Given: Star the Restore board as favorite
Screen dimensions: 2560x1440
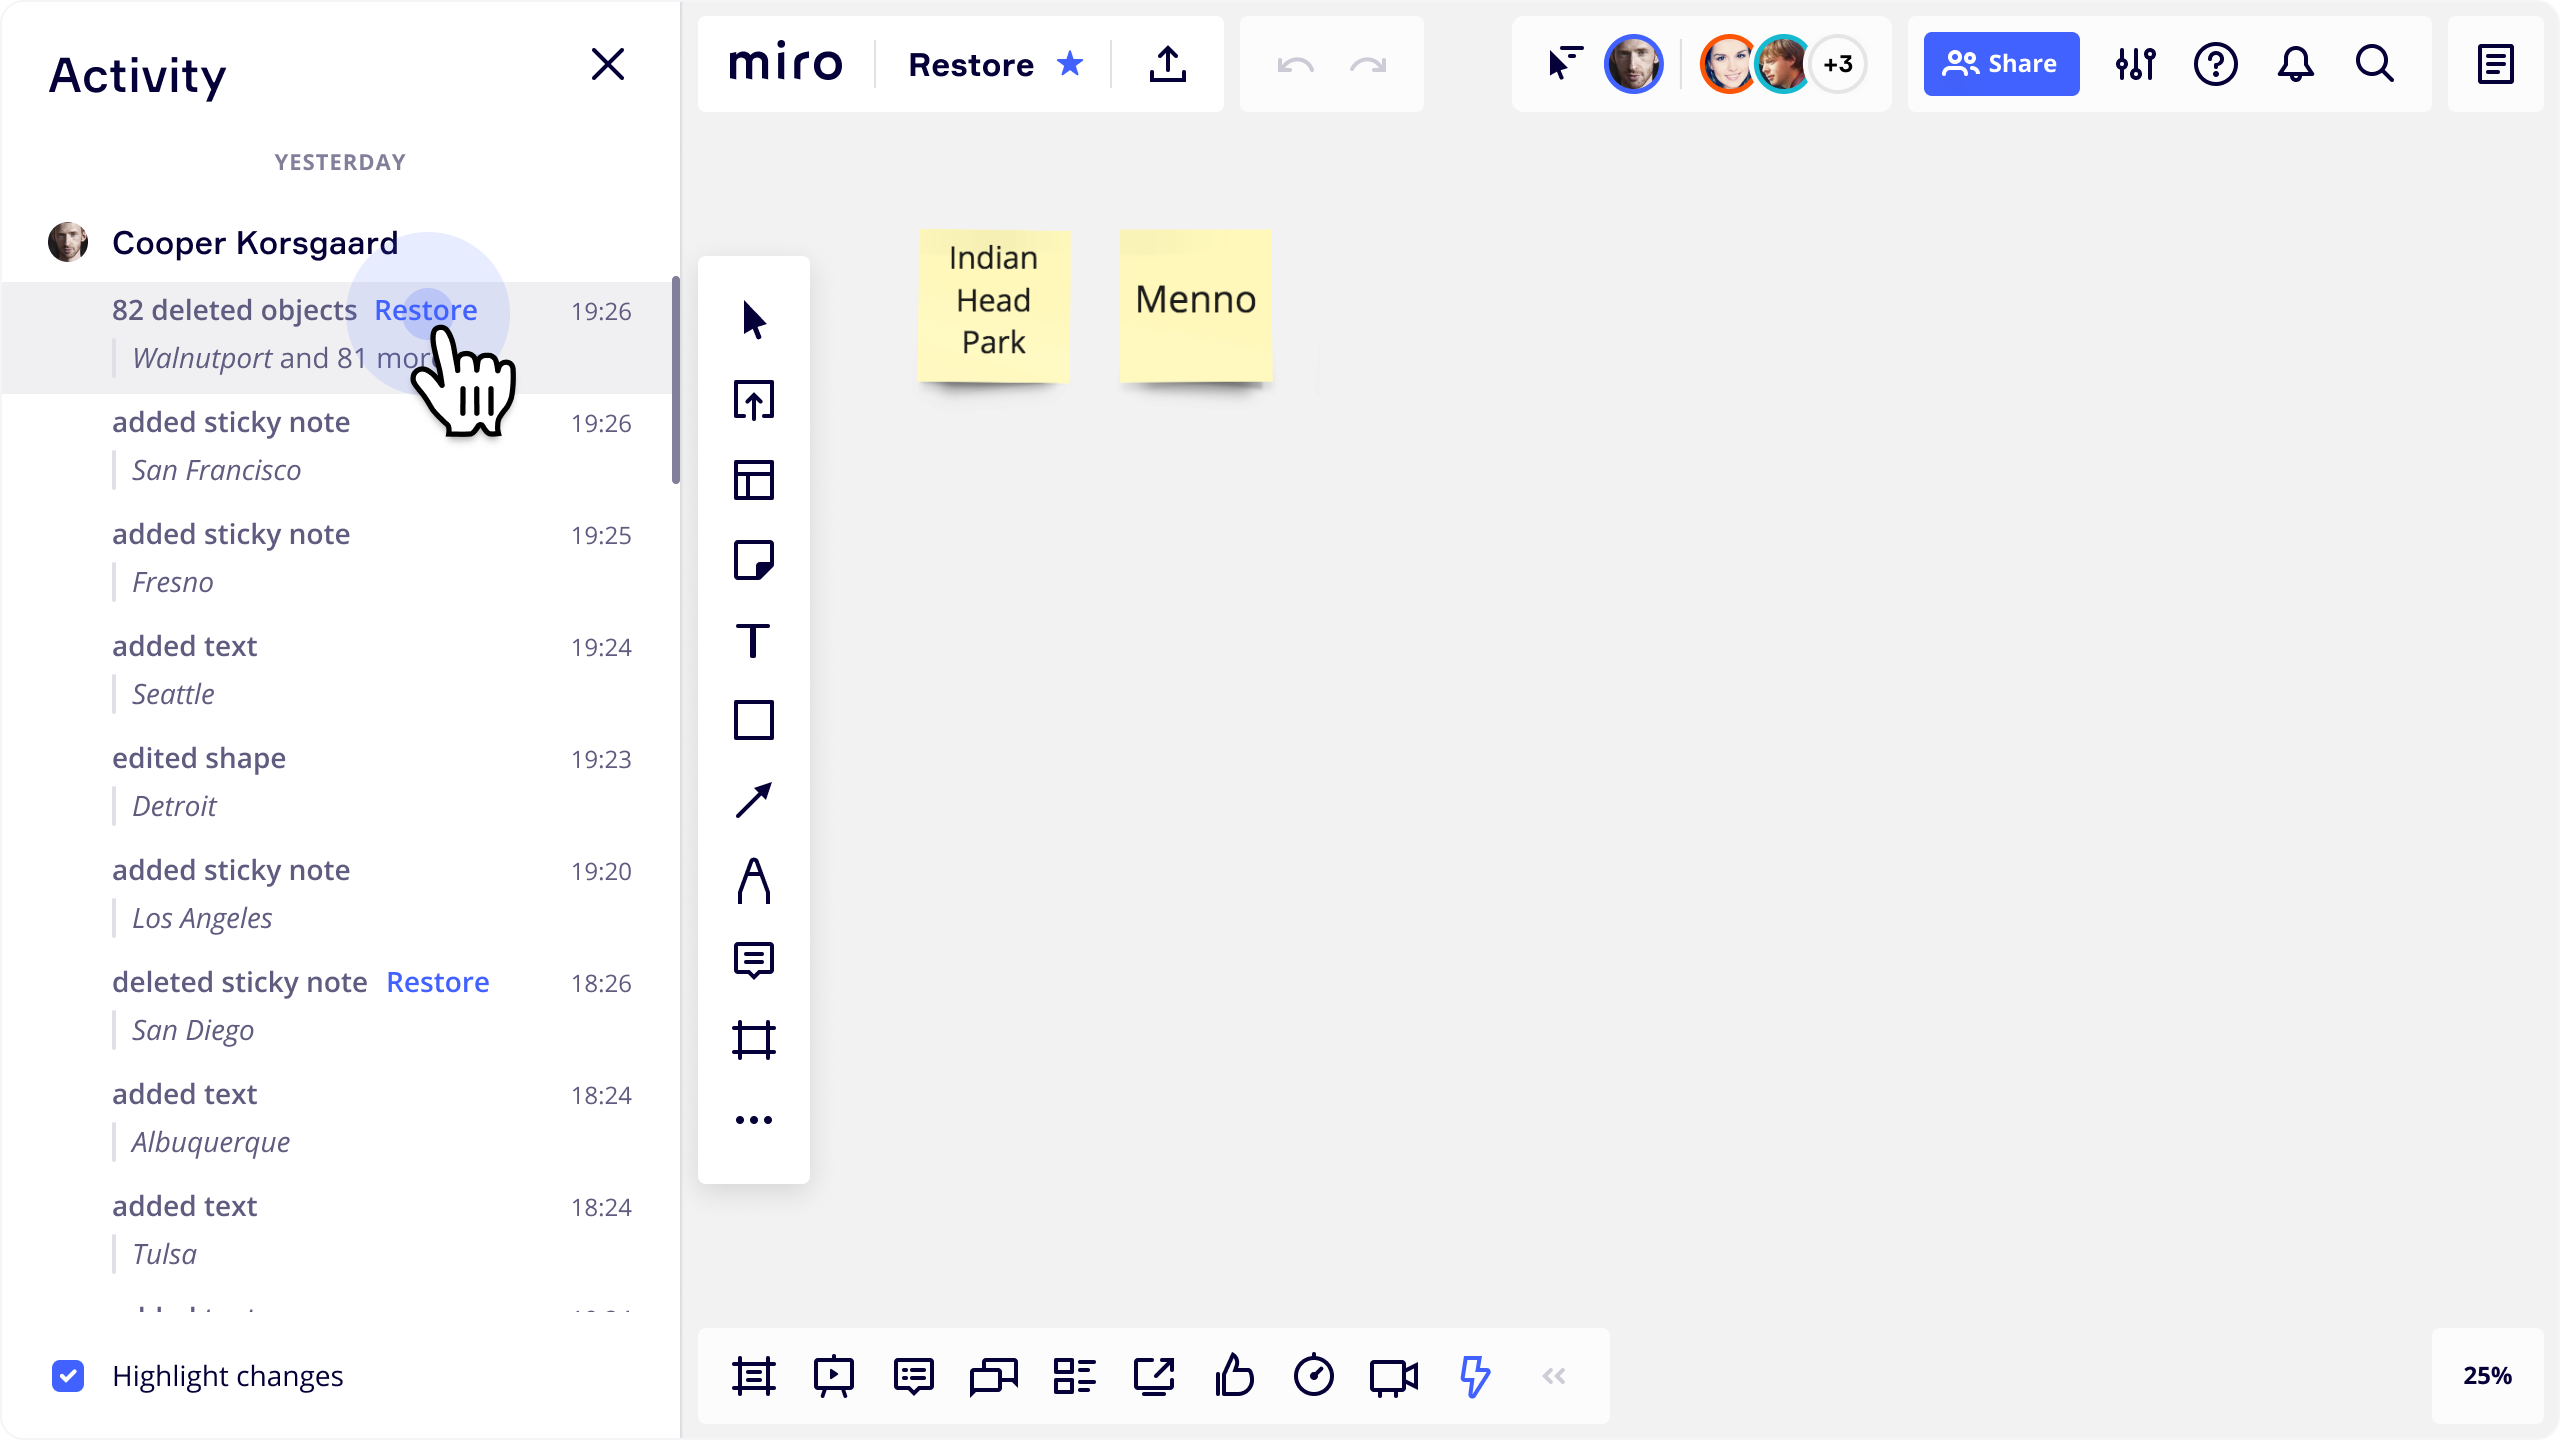Looking at the screenshot, I should click(1070, 64).
